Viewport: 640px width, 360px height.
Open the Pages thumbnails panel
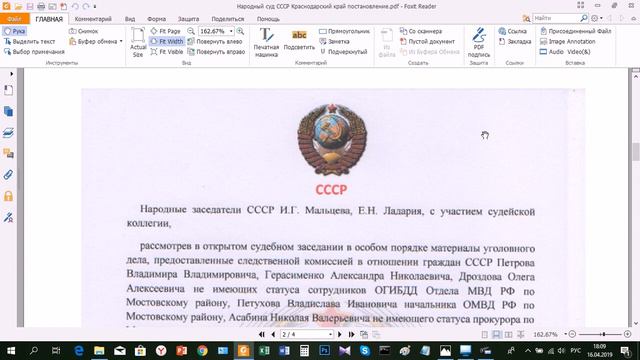pyautogui.click(x=8, y=111)
